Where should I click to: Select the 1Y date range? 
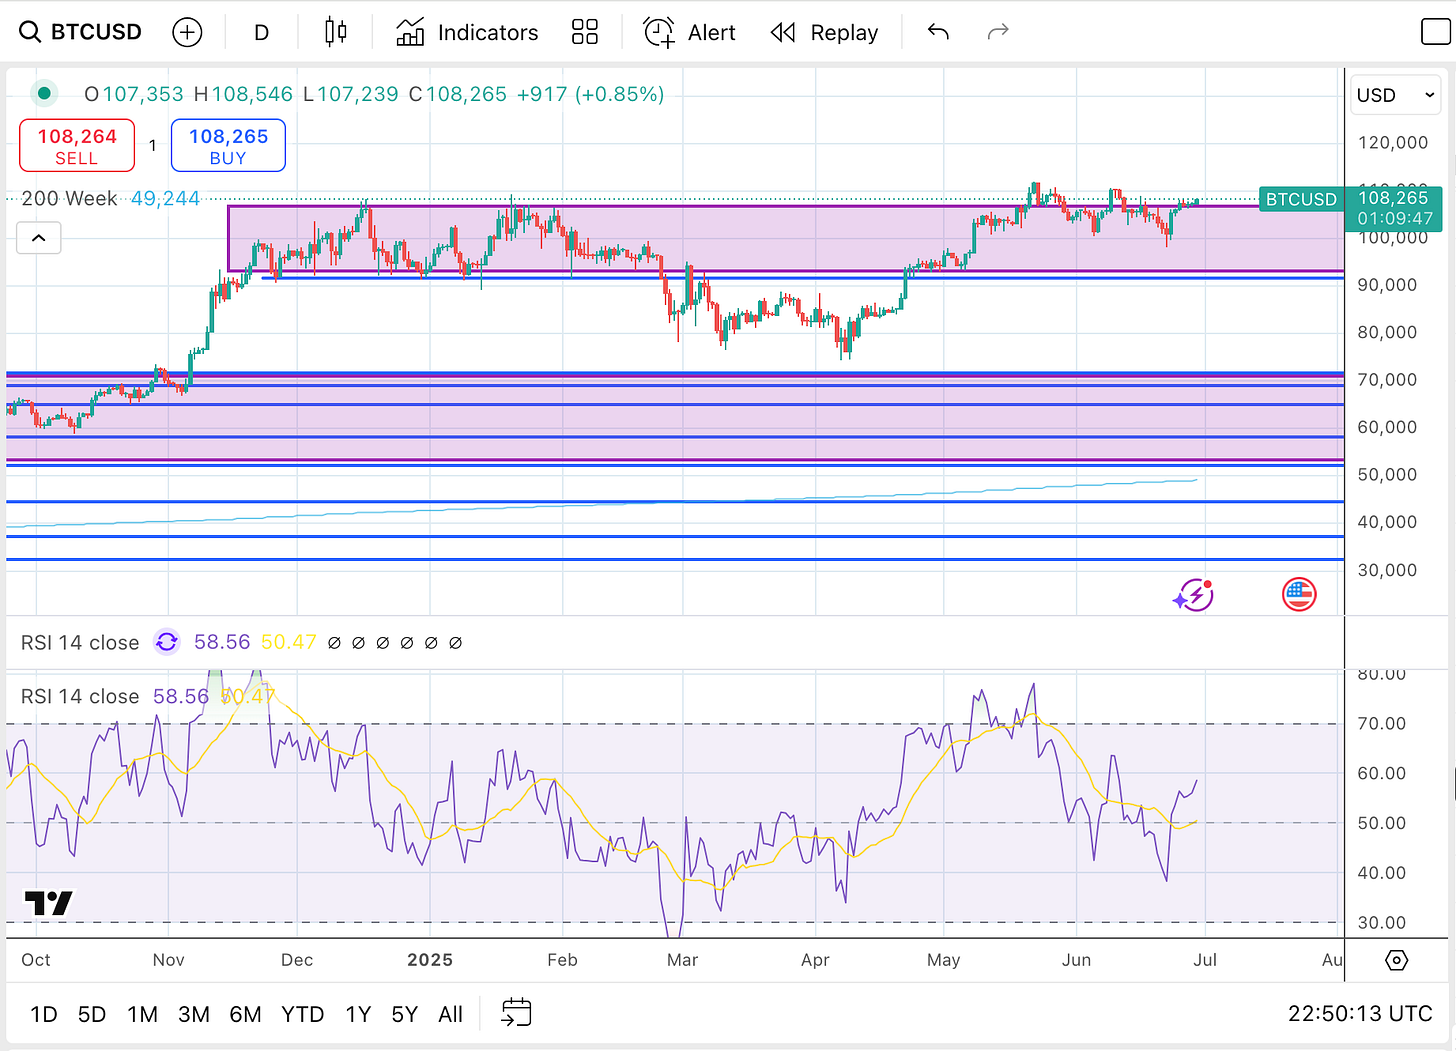click(358, 1014)
